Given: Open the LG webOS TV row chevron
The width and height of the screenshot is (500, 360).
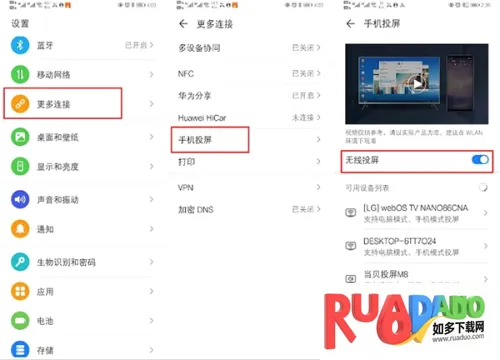Looking at the screenshot, I should click(485, 213).
